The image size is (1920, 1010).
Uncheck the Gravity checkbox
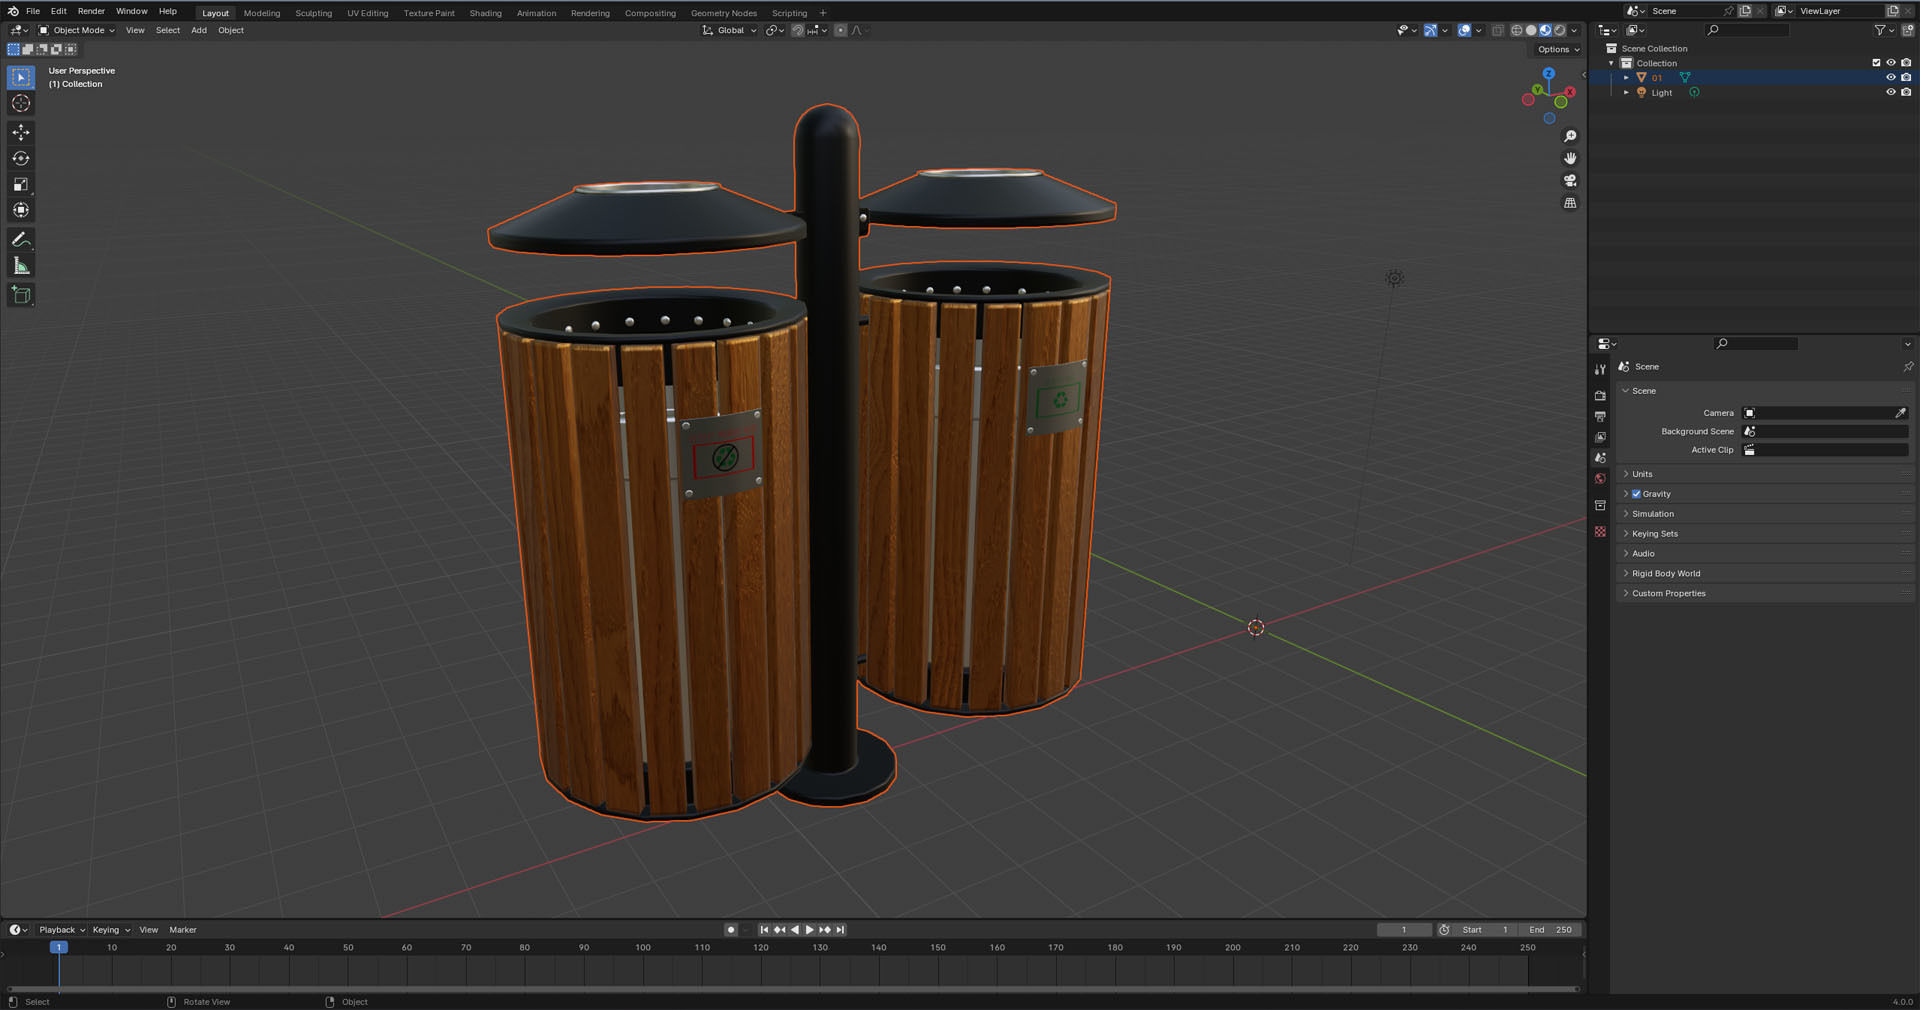(1636, 494)
